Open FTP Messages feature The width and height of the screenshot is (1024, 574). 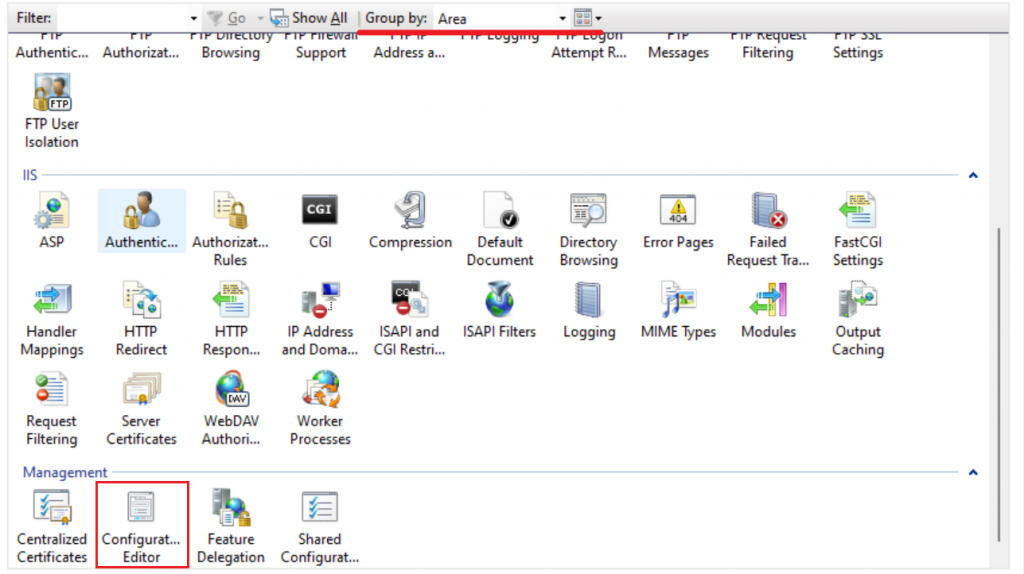[x=679, y=46]
